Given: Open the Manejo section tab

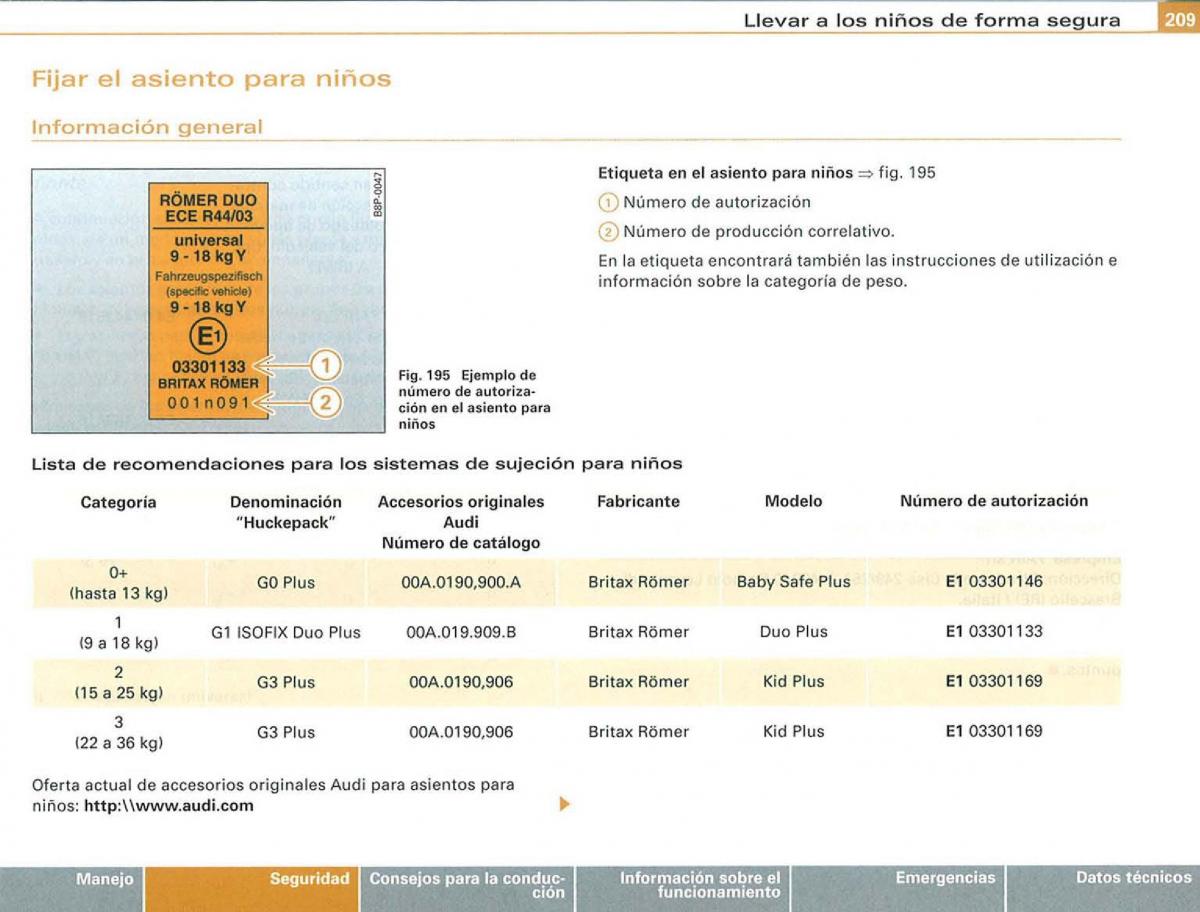Looking at the screenshot, I should (x=73, y=888).
